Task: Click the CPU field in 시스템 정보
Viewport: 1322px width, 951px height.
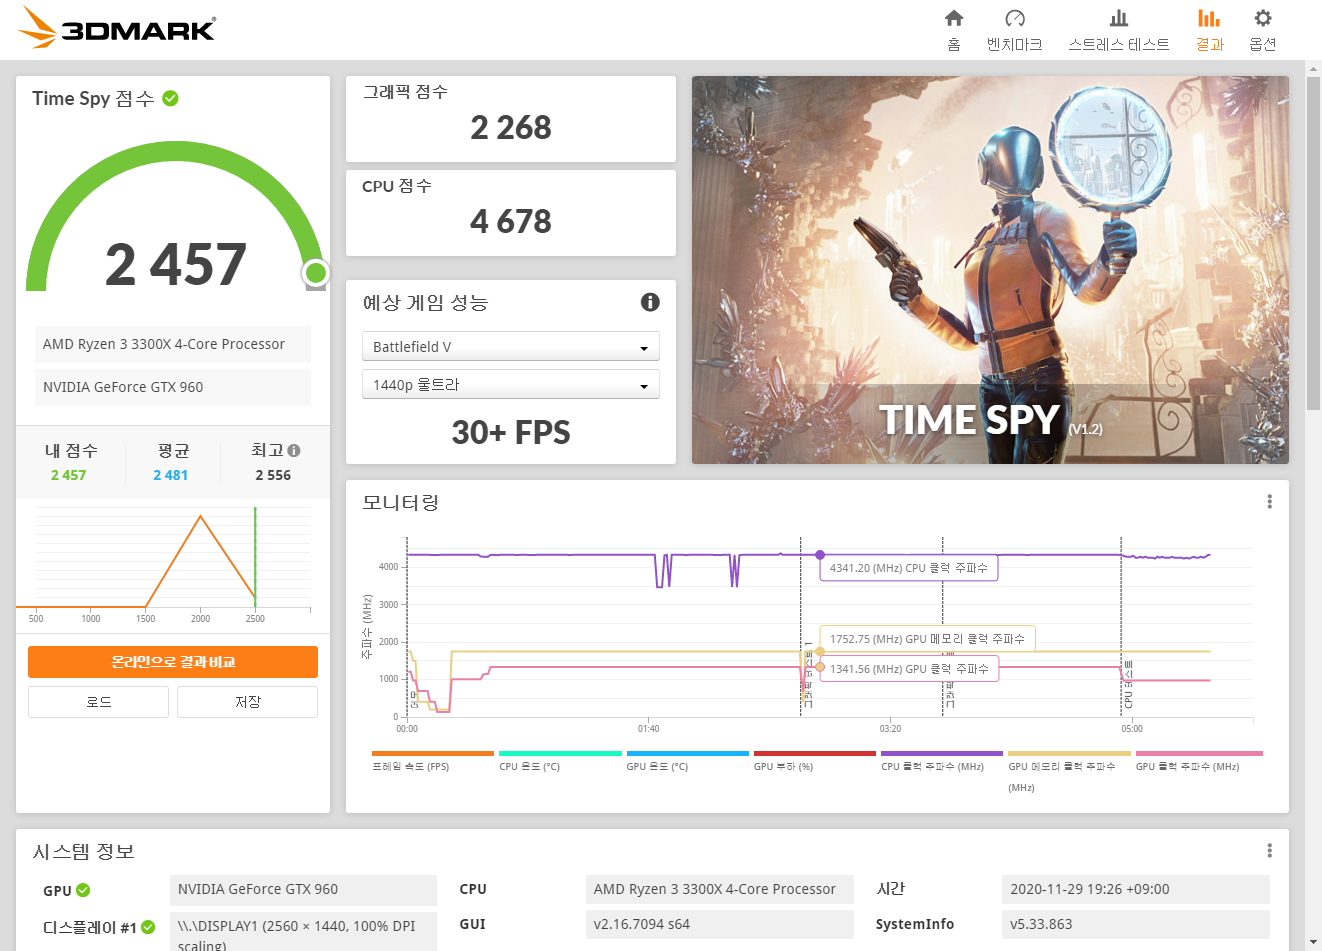Action: [x=719, y=889]
